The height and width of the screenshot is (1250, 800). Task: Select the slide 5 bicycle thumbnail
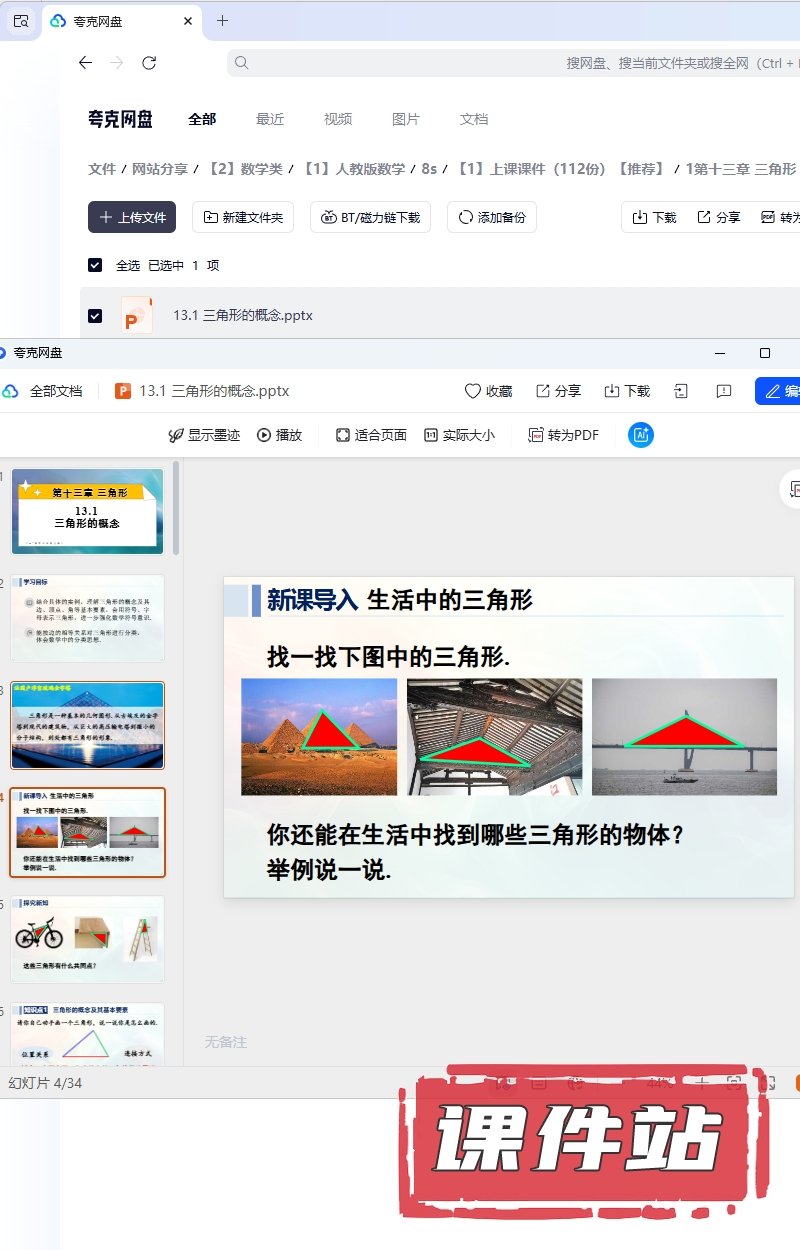(x=87, y=939)
